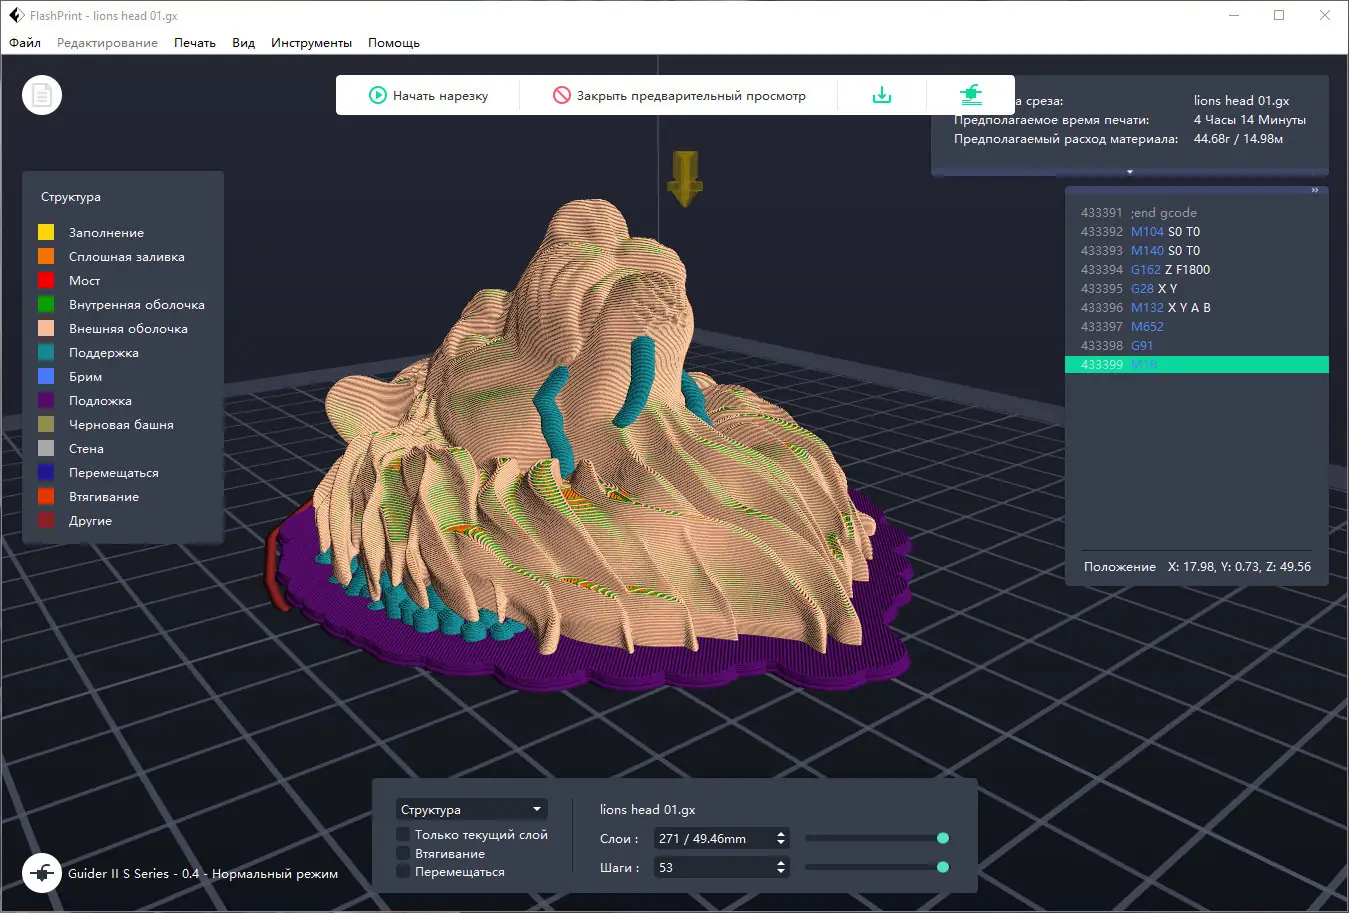Click the play icon beside Начать нарезку

point(378,96)
